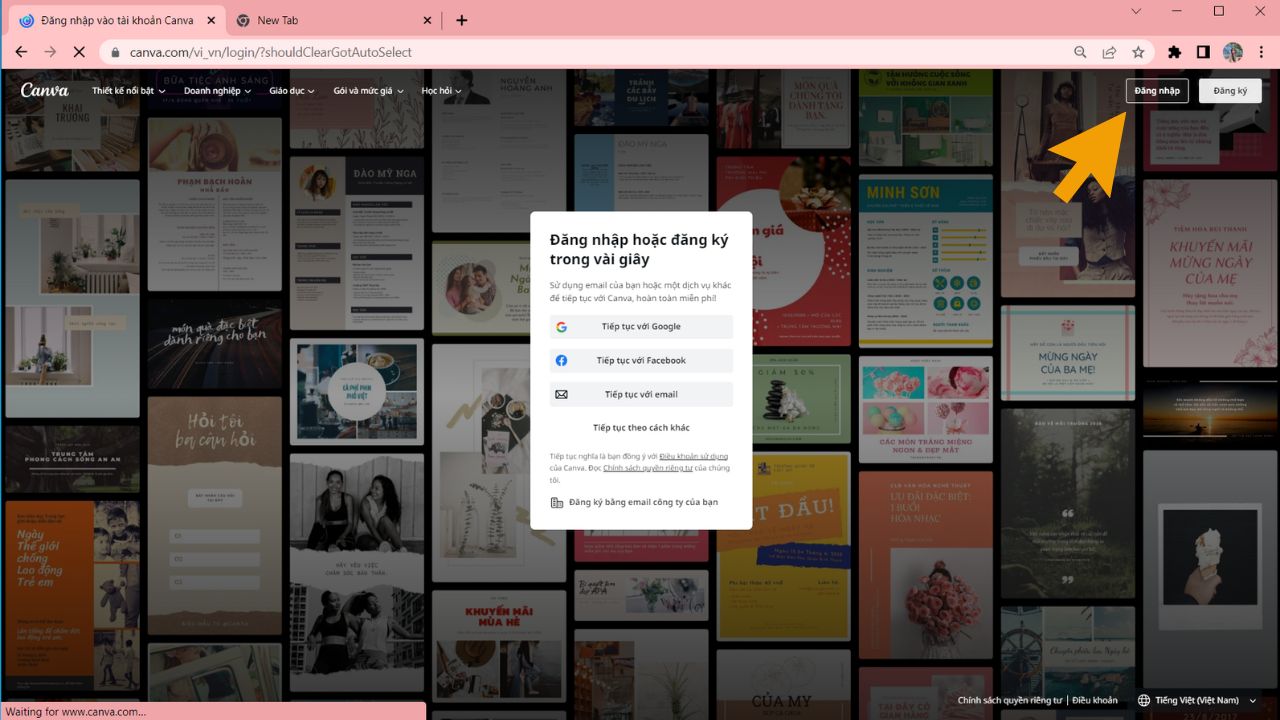1280x720 pixels.
Task: Click the padlock site info icon
Action: click(x=116, y=52)
